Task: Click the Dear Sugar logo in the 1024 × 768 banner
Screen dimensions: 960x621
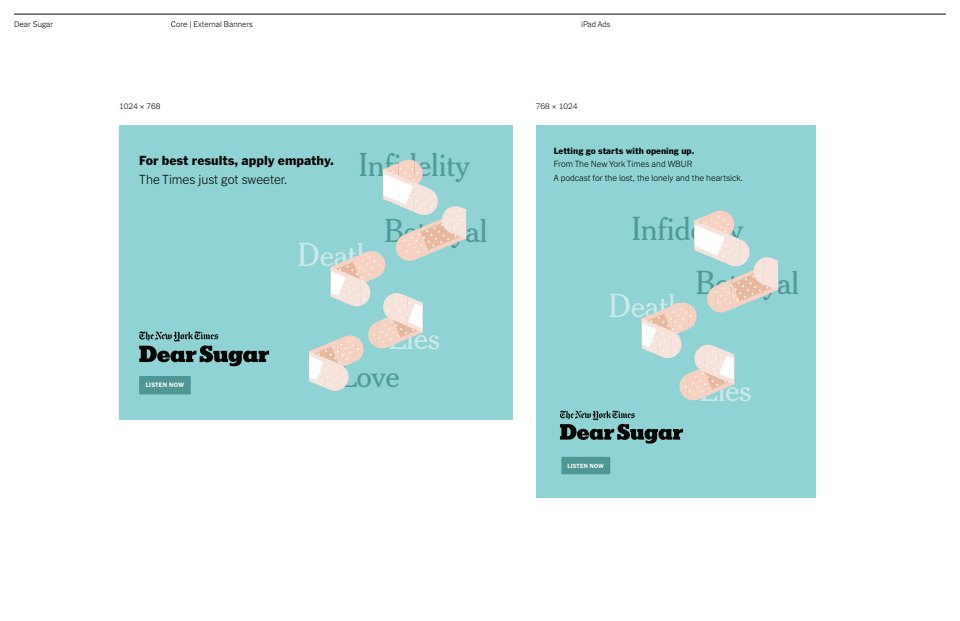Action: 204,355
